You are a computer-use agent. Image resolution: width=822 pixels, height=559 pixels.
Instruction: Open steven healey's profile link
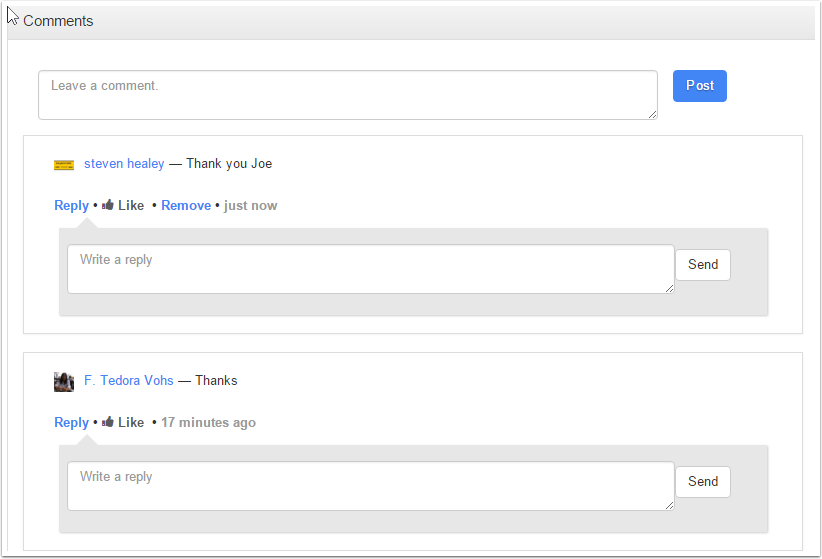click(124, 164)
